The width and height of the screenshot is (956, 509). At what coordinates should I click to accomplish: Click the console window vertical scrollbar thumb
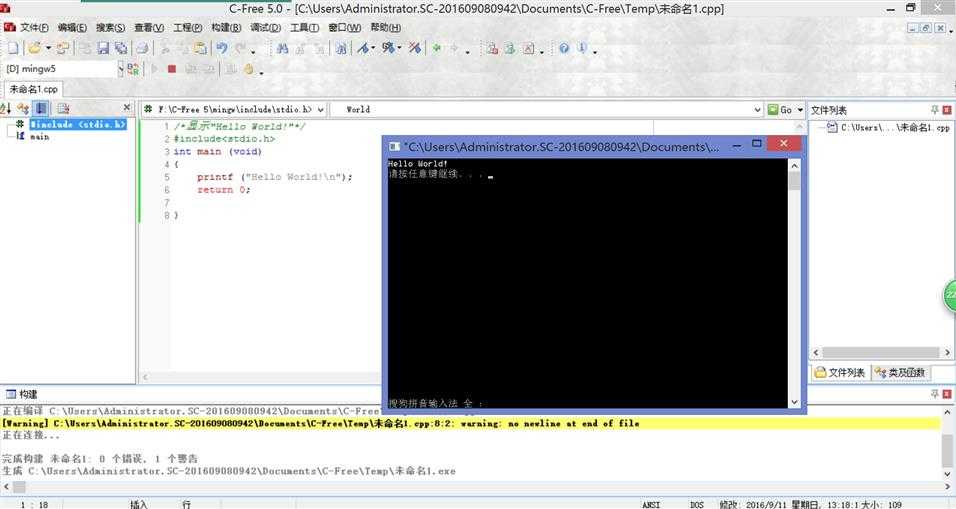click(x=794, y=181)
